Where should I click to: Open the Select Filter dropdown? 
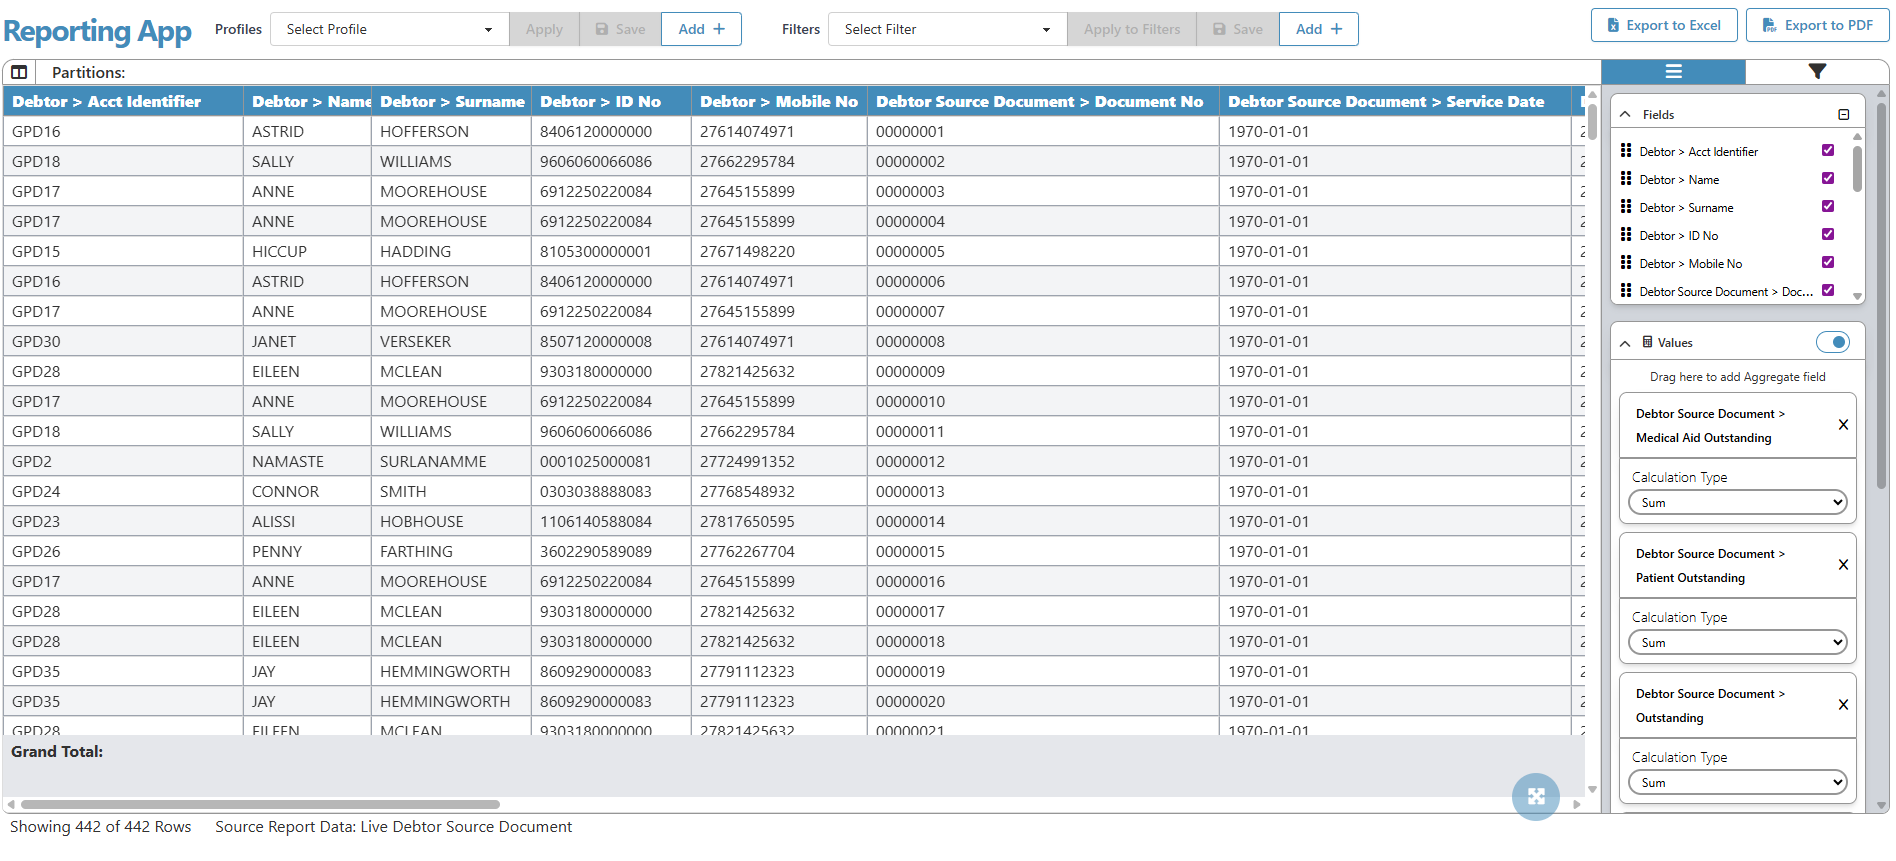(x=946, y=29)
